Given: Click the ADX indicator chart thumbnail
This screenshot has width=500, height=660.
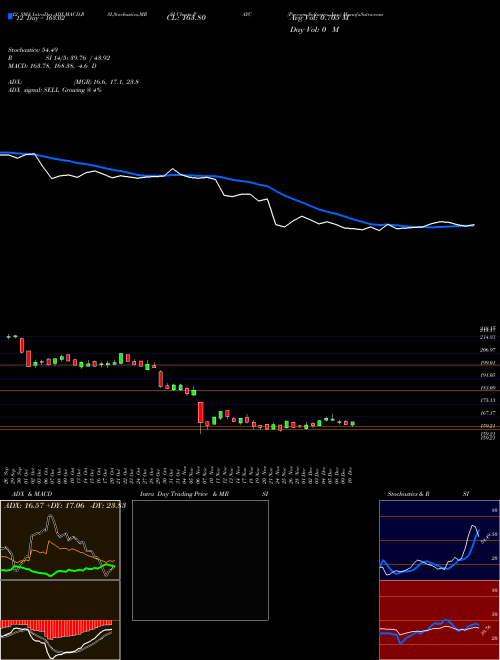Looking at the screenshot, I should (x=60, y=540).
